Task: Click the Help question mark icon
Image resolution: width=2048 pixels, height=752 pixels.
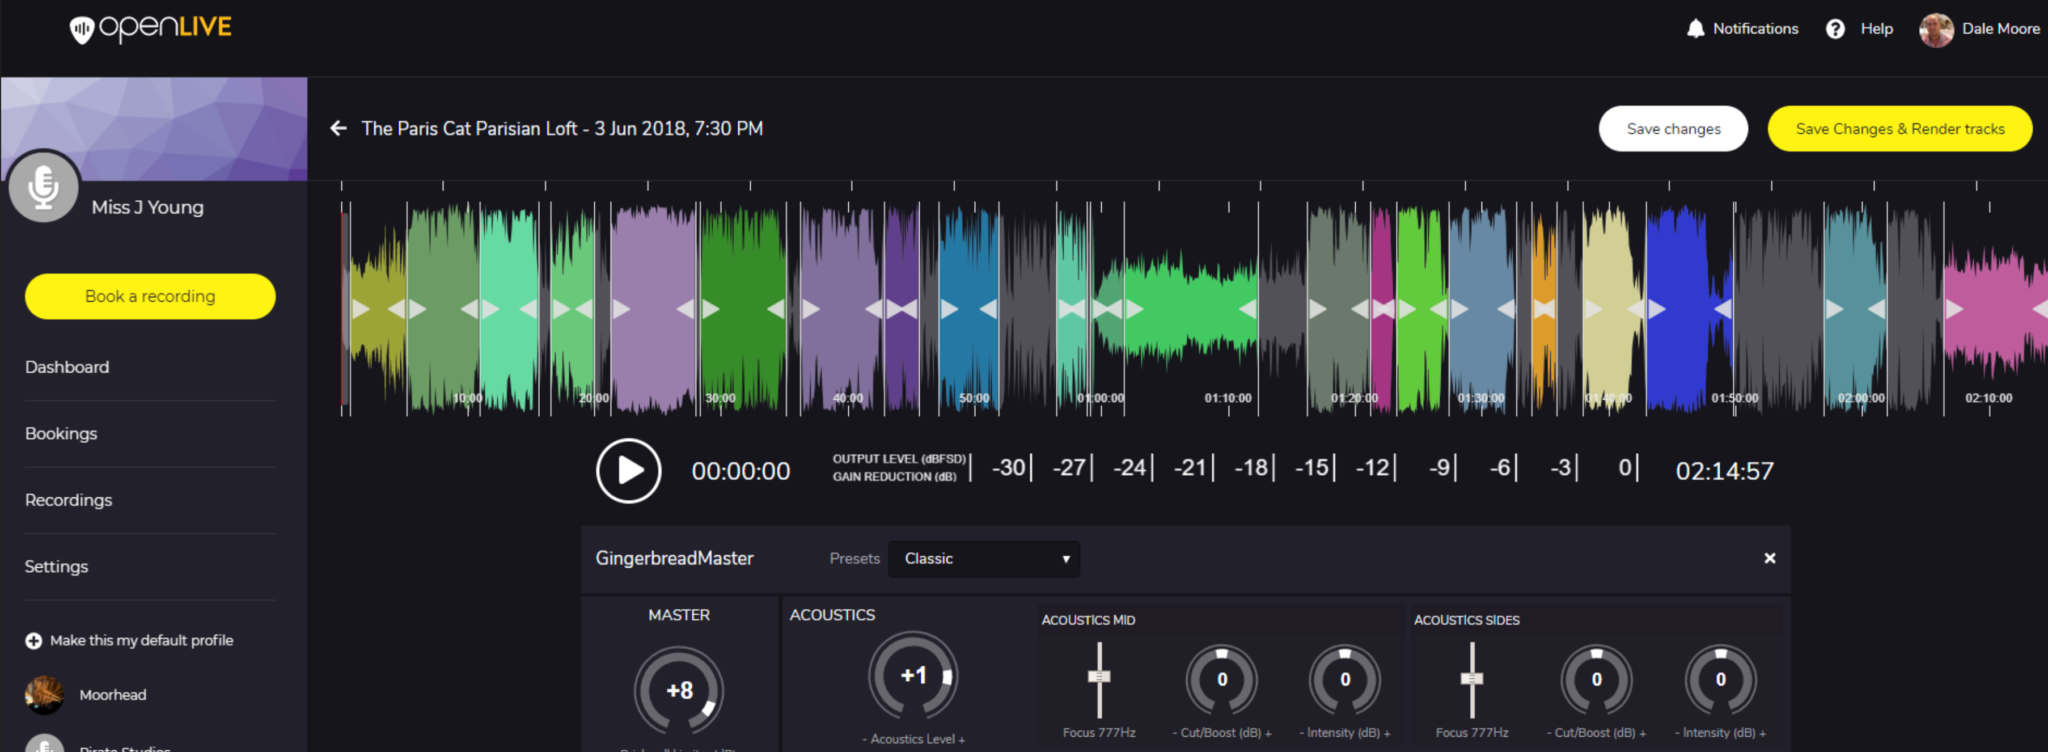Action: point(1835,29)
